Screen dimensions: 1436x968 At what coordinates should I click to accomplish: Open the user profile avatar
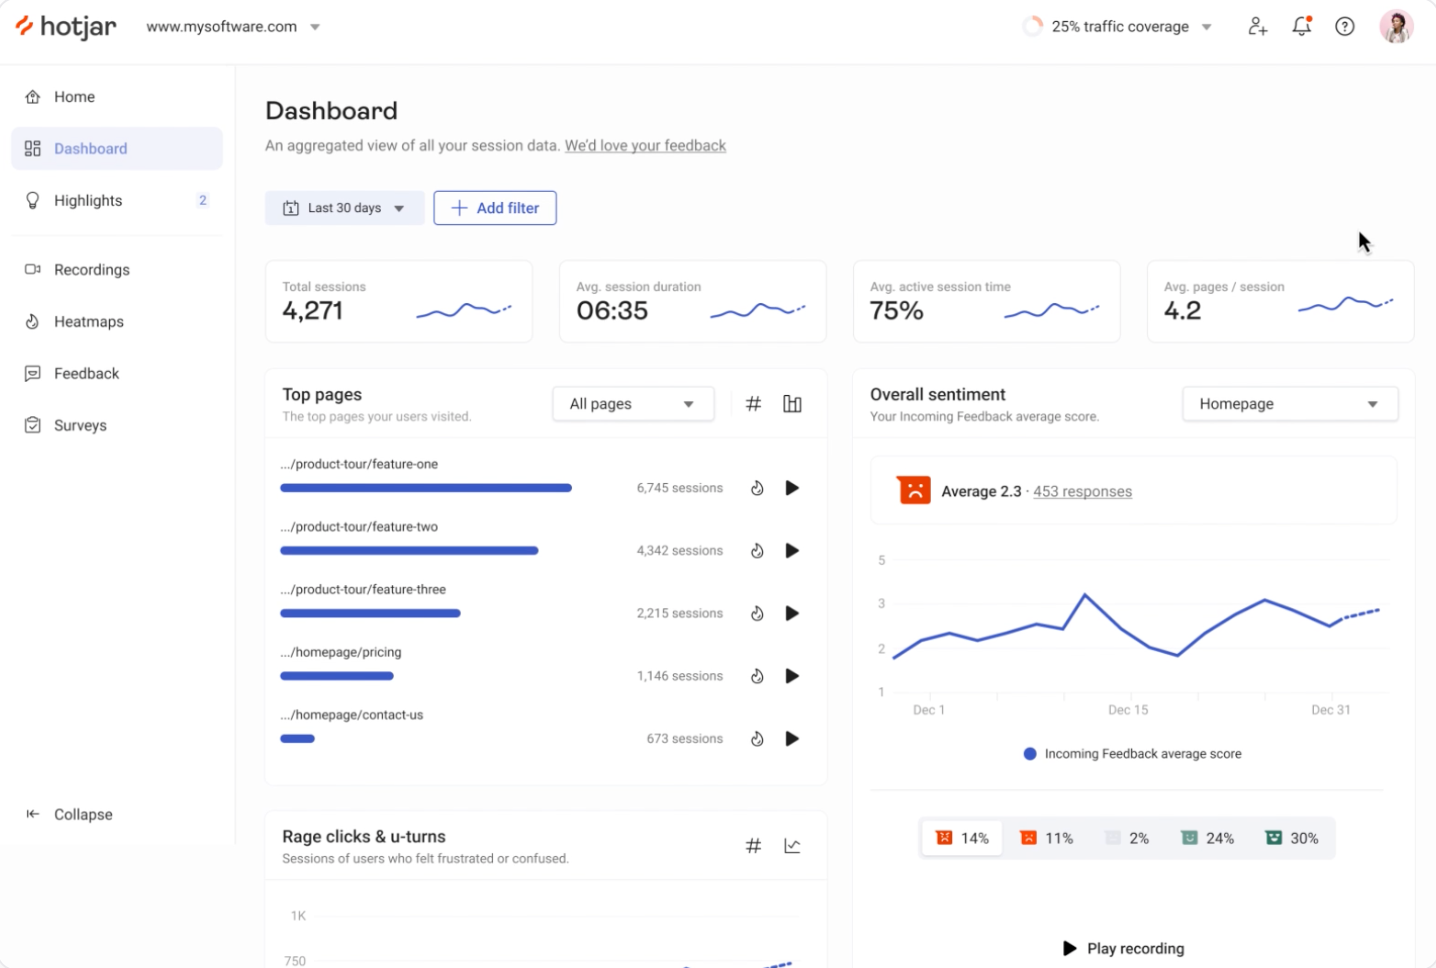(x=1396, y=27)
